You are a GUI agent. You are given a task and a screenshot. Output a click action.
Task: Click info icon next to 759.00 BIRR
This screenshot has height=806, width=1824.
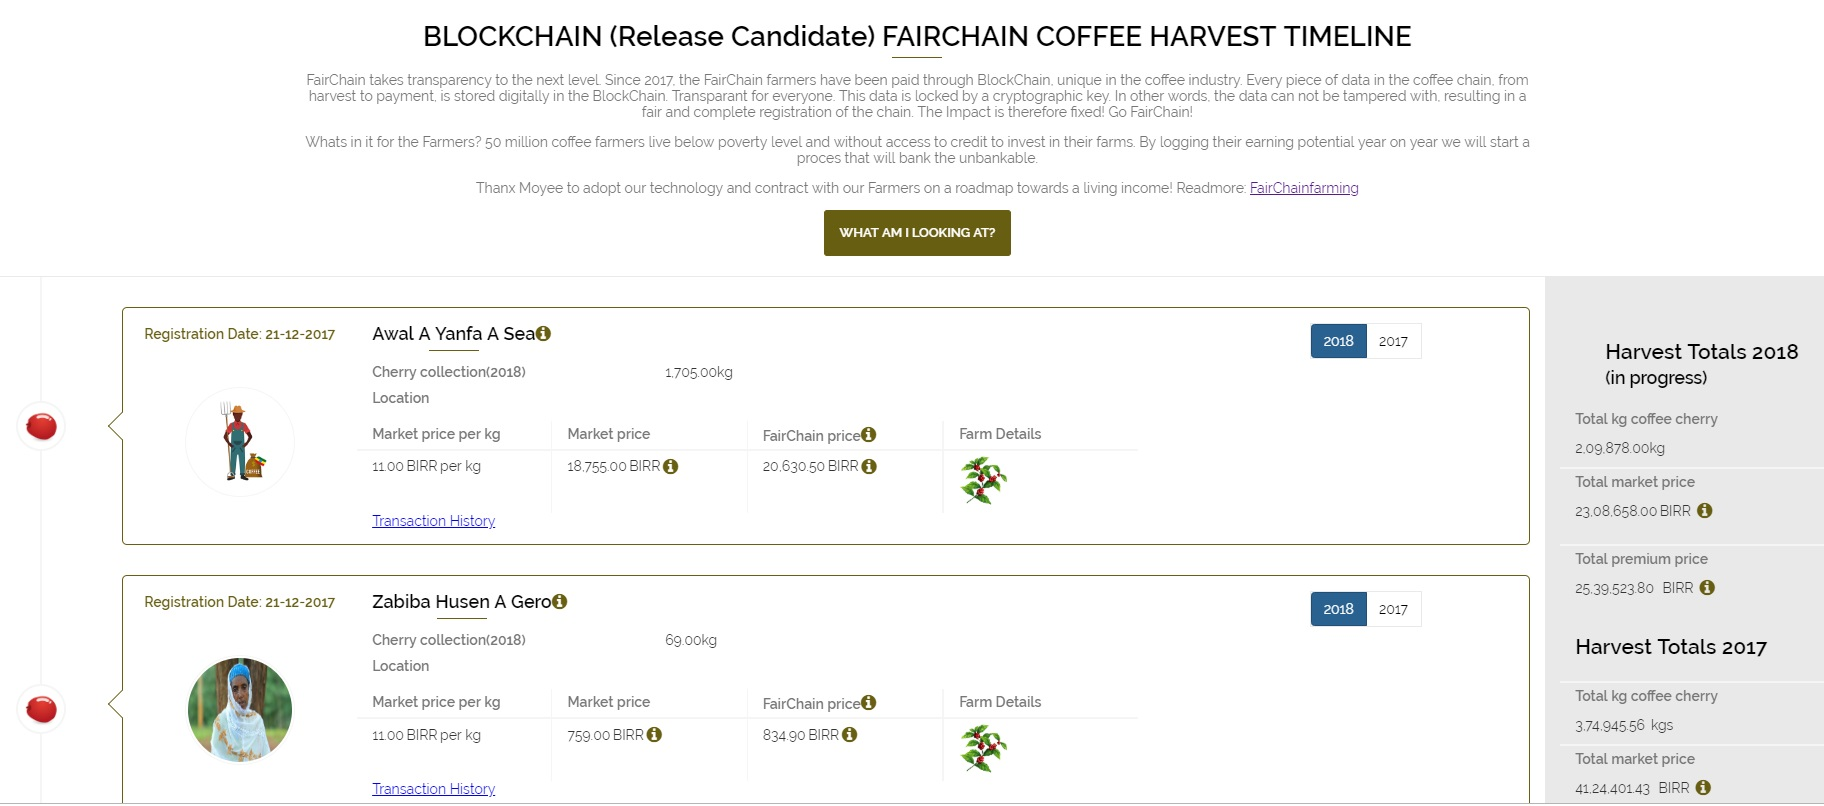tap(655, 735)
